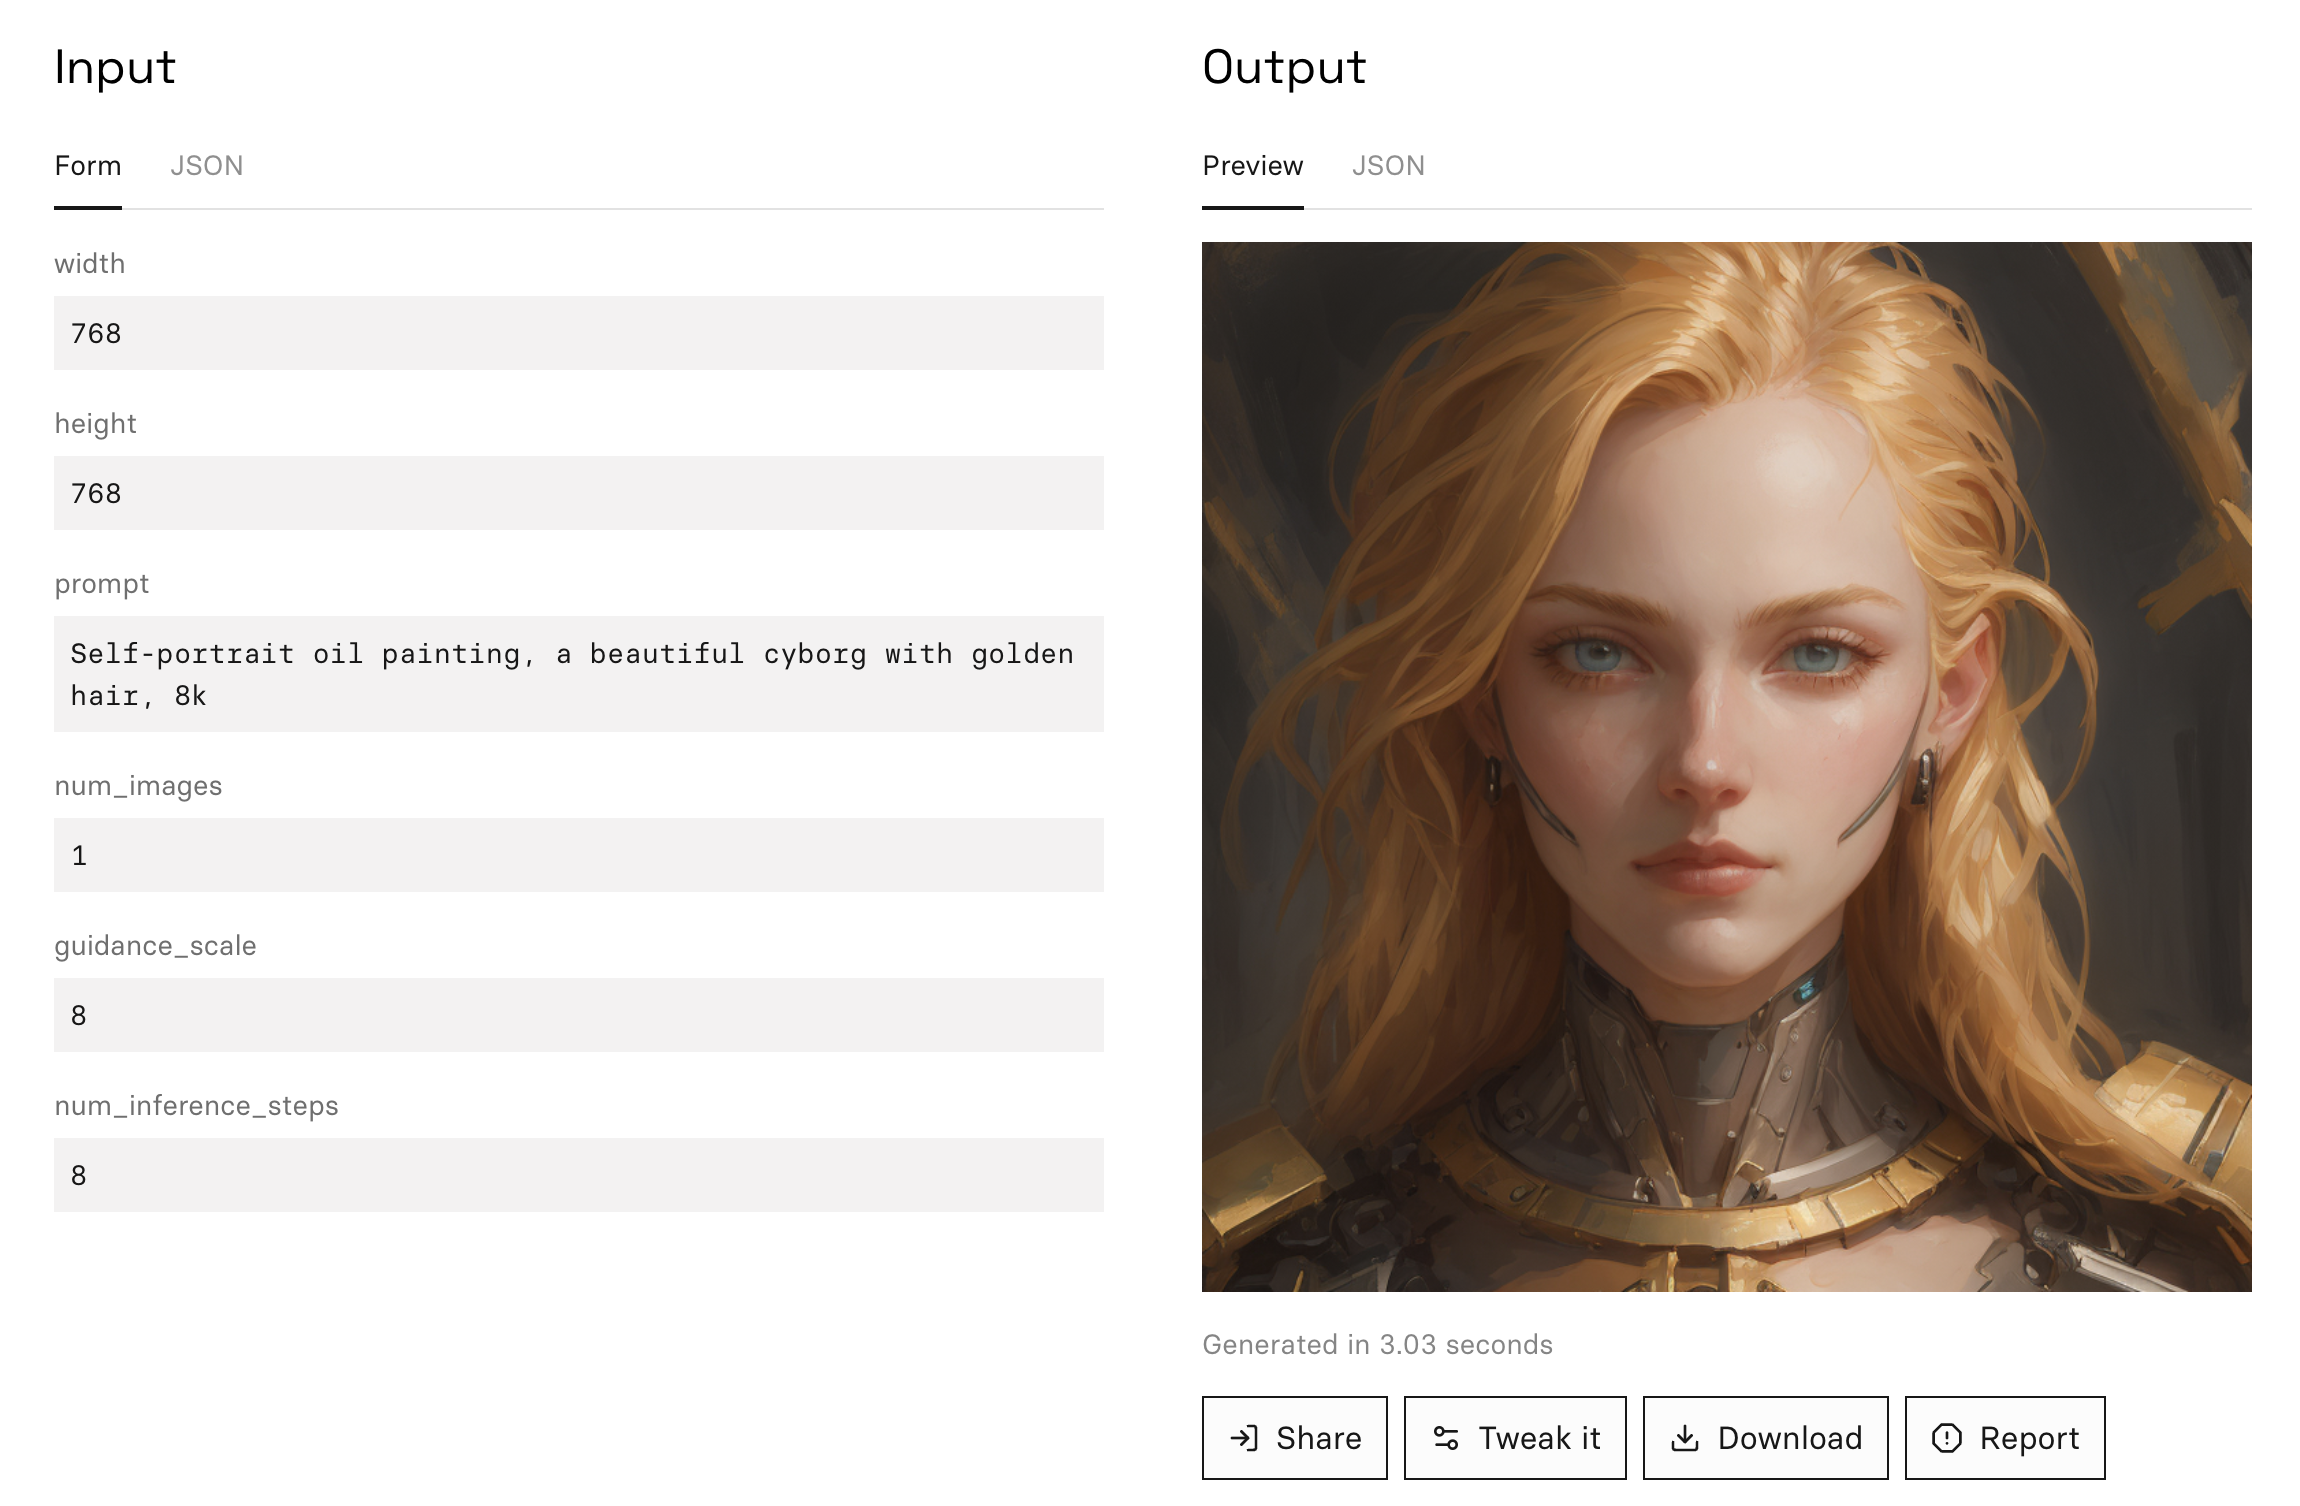Click the Tweak it sliders icon
This screenshot has height=1506, width=2300.
(x=1446, y=1438)
